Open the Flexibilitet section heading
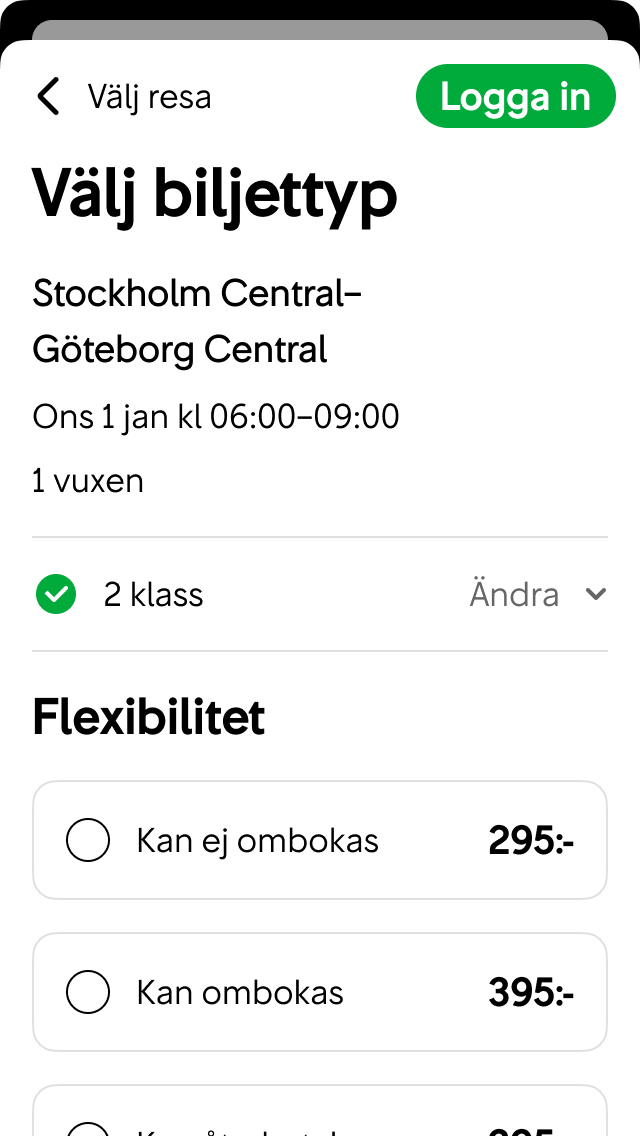Image resolution: width=640 pixels, height=1136 pixels. [x=148, y=716]
